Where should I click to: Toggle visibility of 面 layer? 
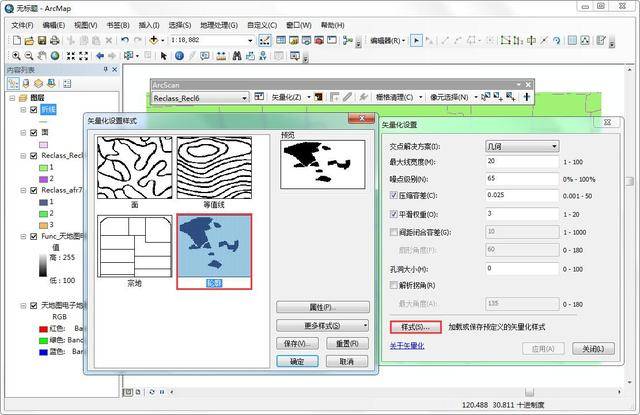point(34,132)
